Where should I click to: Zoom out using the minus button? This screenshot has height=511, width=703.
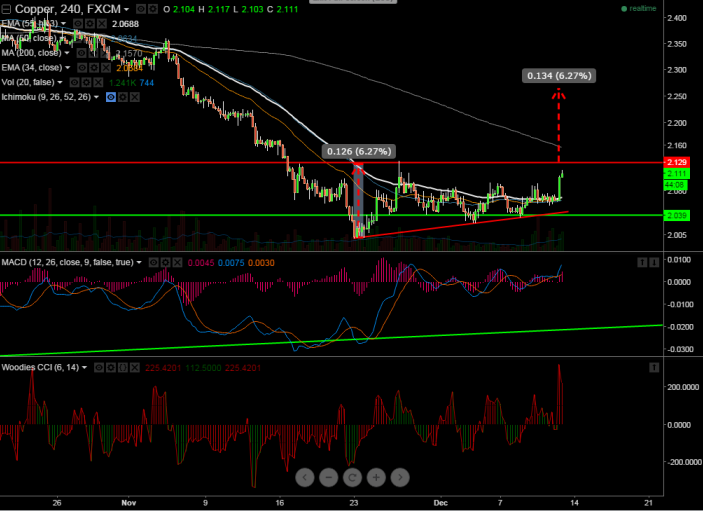click(x=329, y=476)
